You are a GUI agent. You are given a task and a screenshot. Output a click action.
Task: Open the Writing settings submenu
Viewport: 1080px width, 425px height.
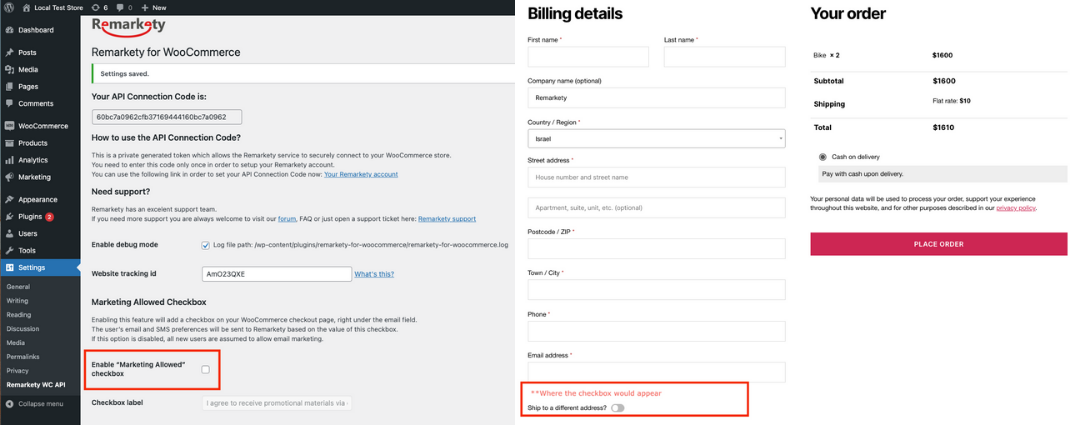[x=17, y=301]
